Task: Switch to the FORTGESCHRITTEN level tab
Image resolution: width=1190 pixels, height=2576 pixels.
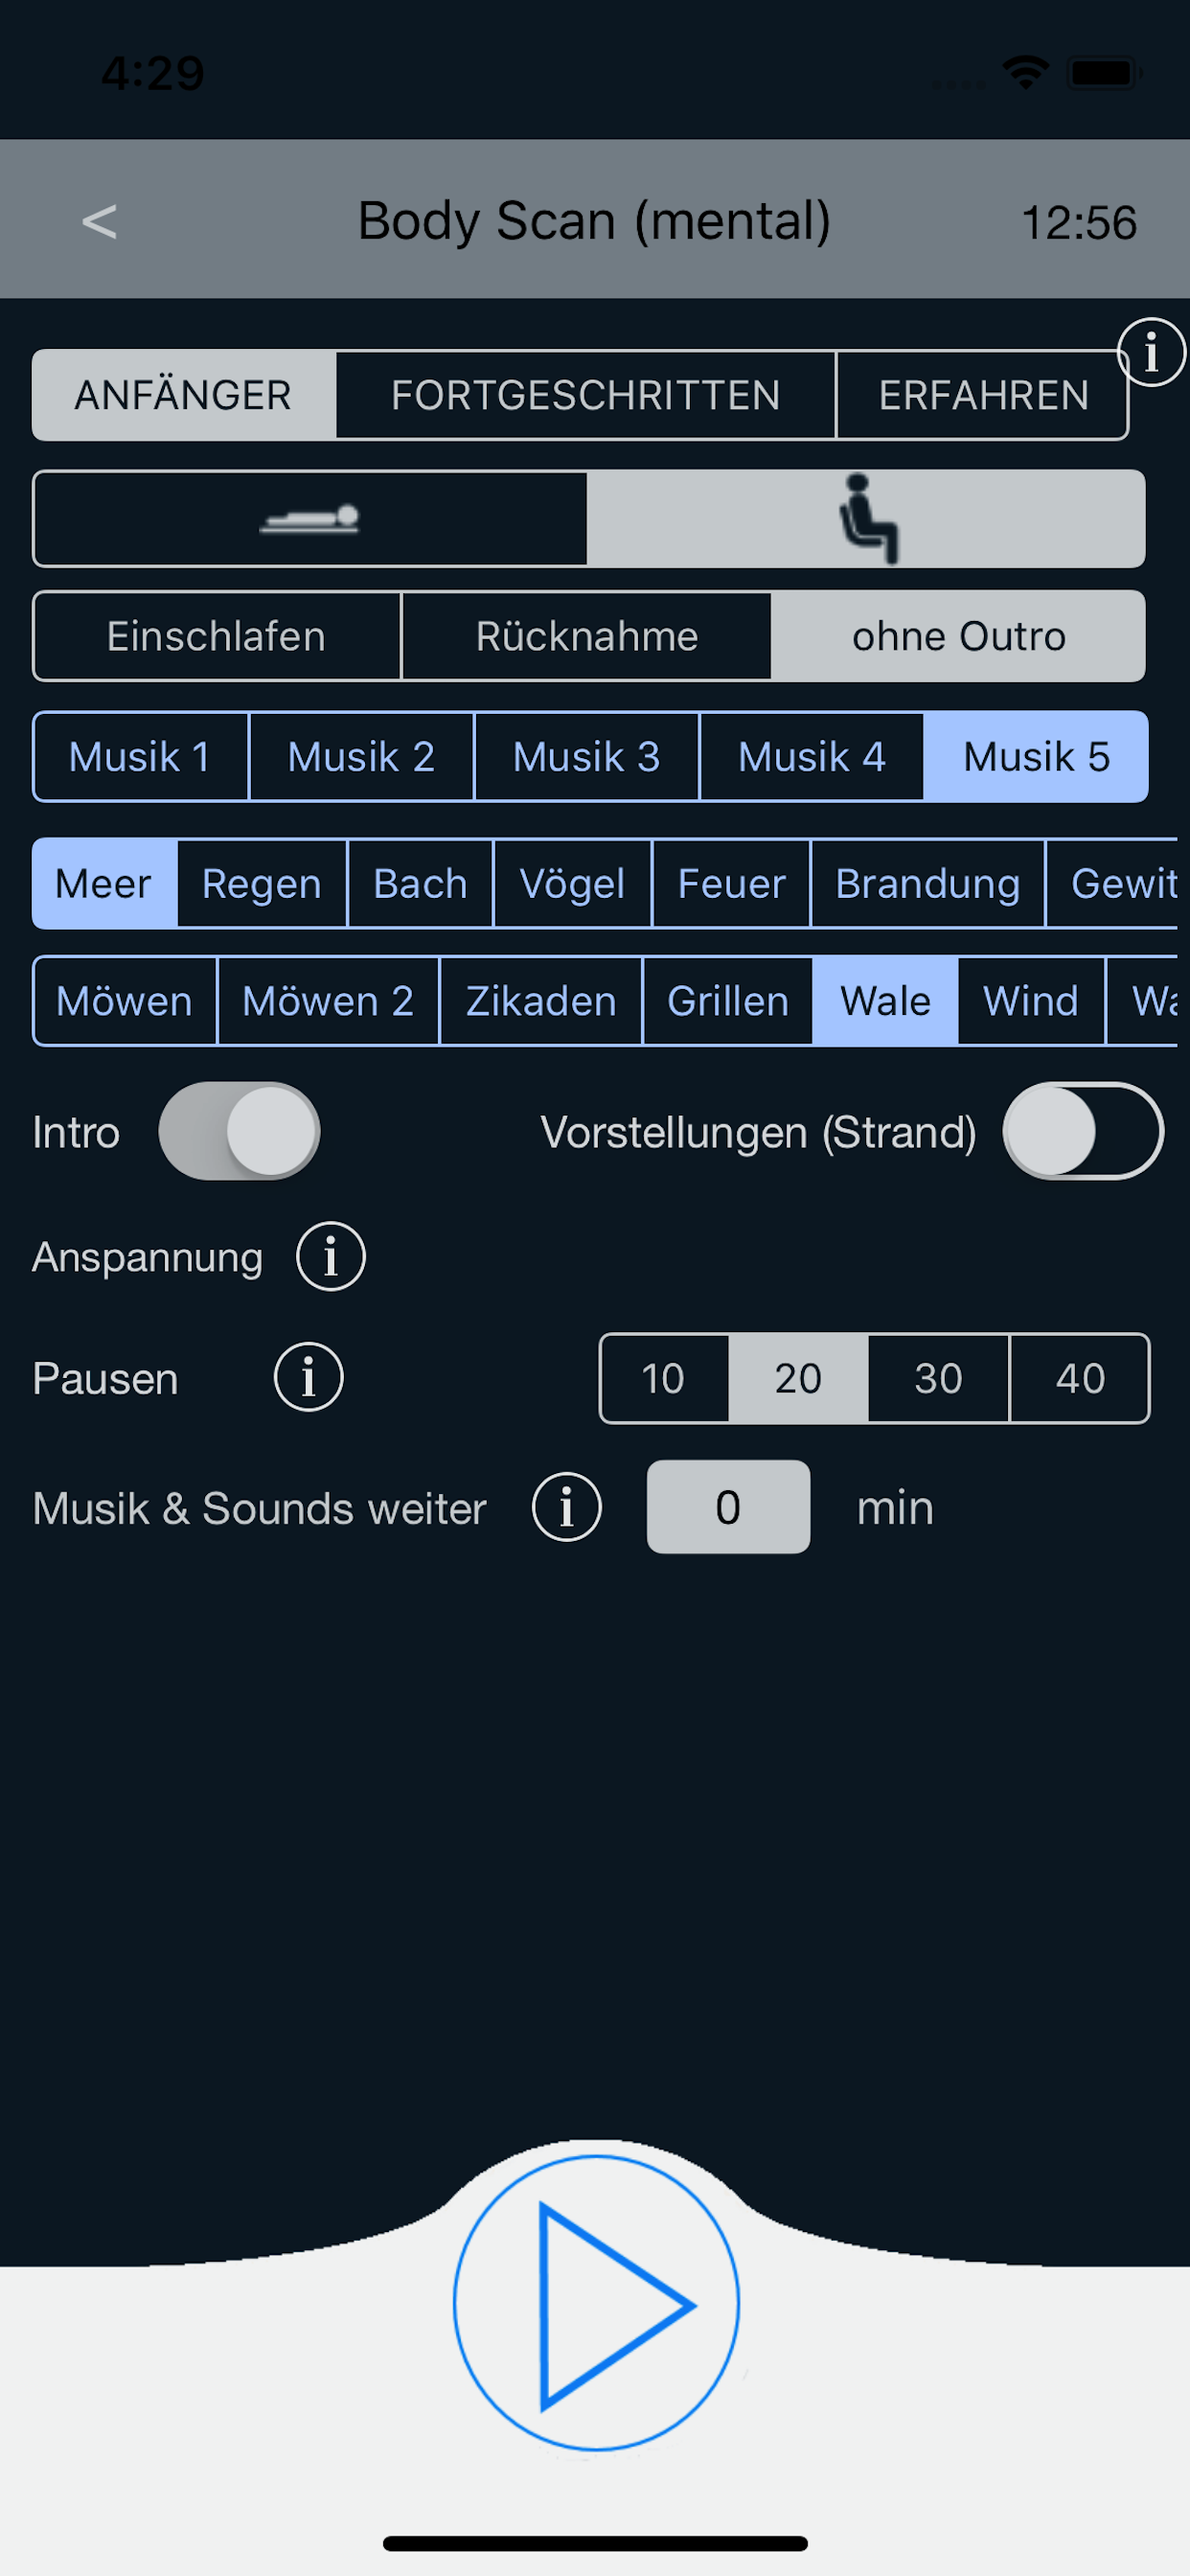Action: [585, 395]
